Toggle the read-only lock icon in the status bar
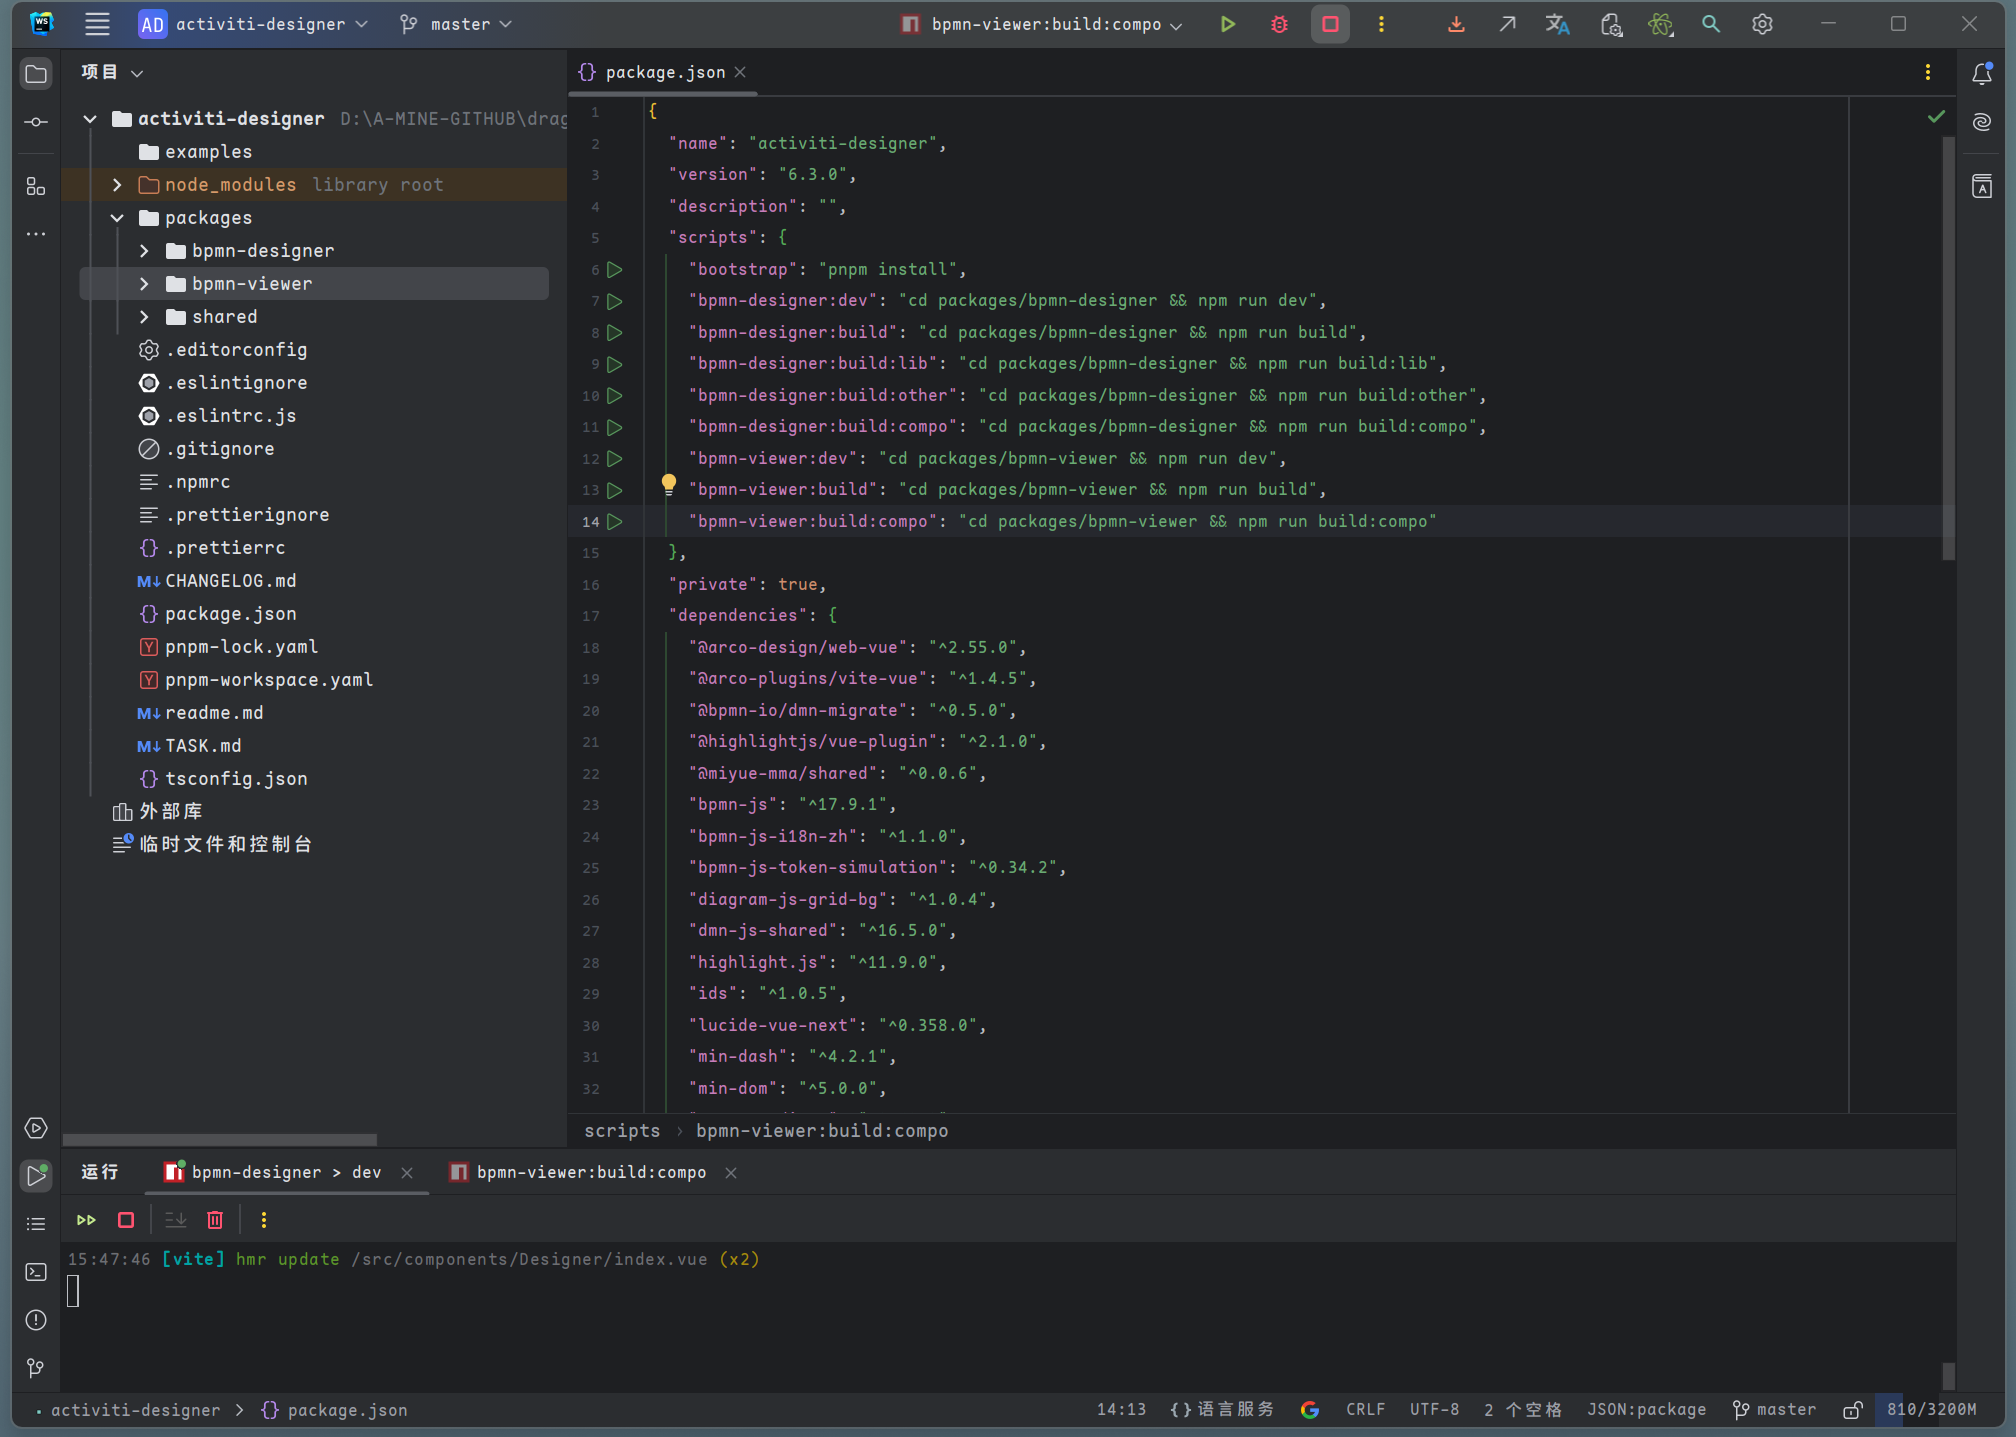Screen dimensions: 2016x1437 pos(1852,1410)
